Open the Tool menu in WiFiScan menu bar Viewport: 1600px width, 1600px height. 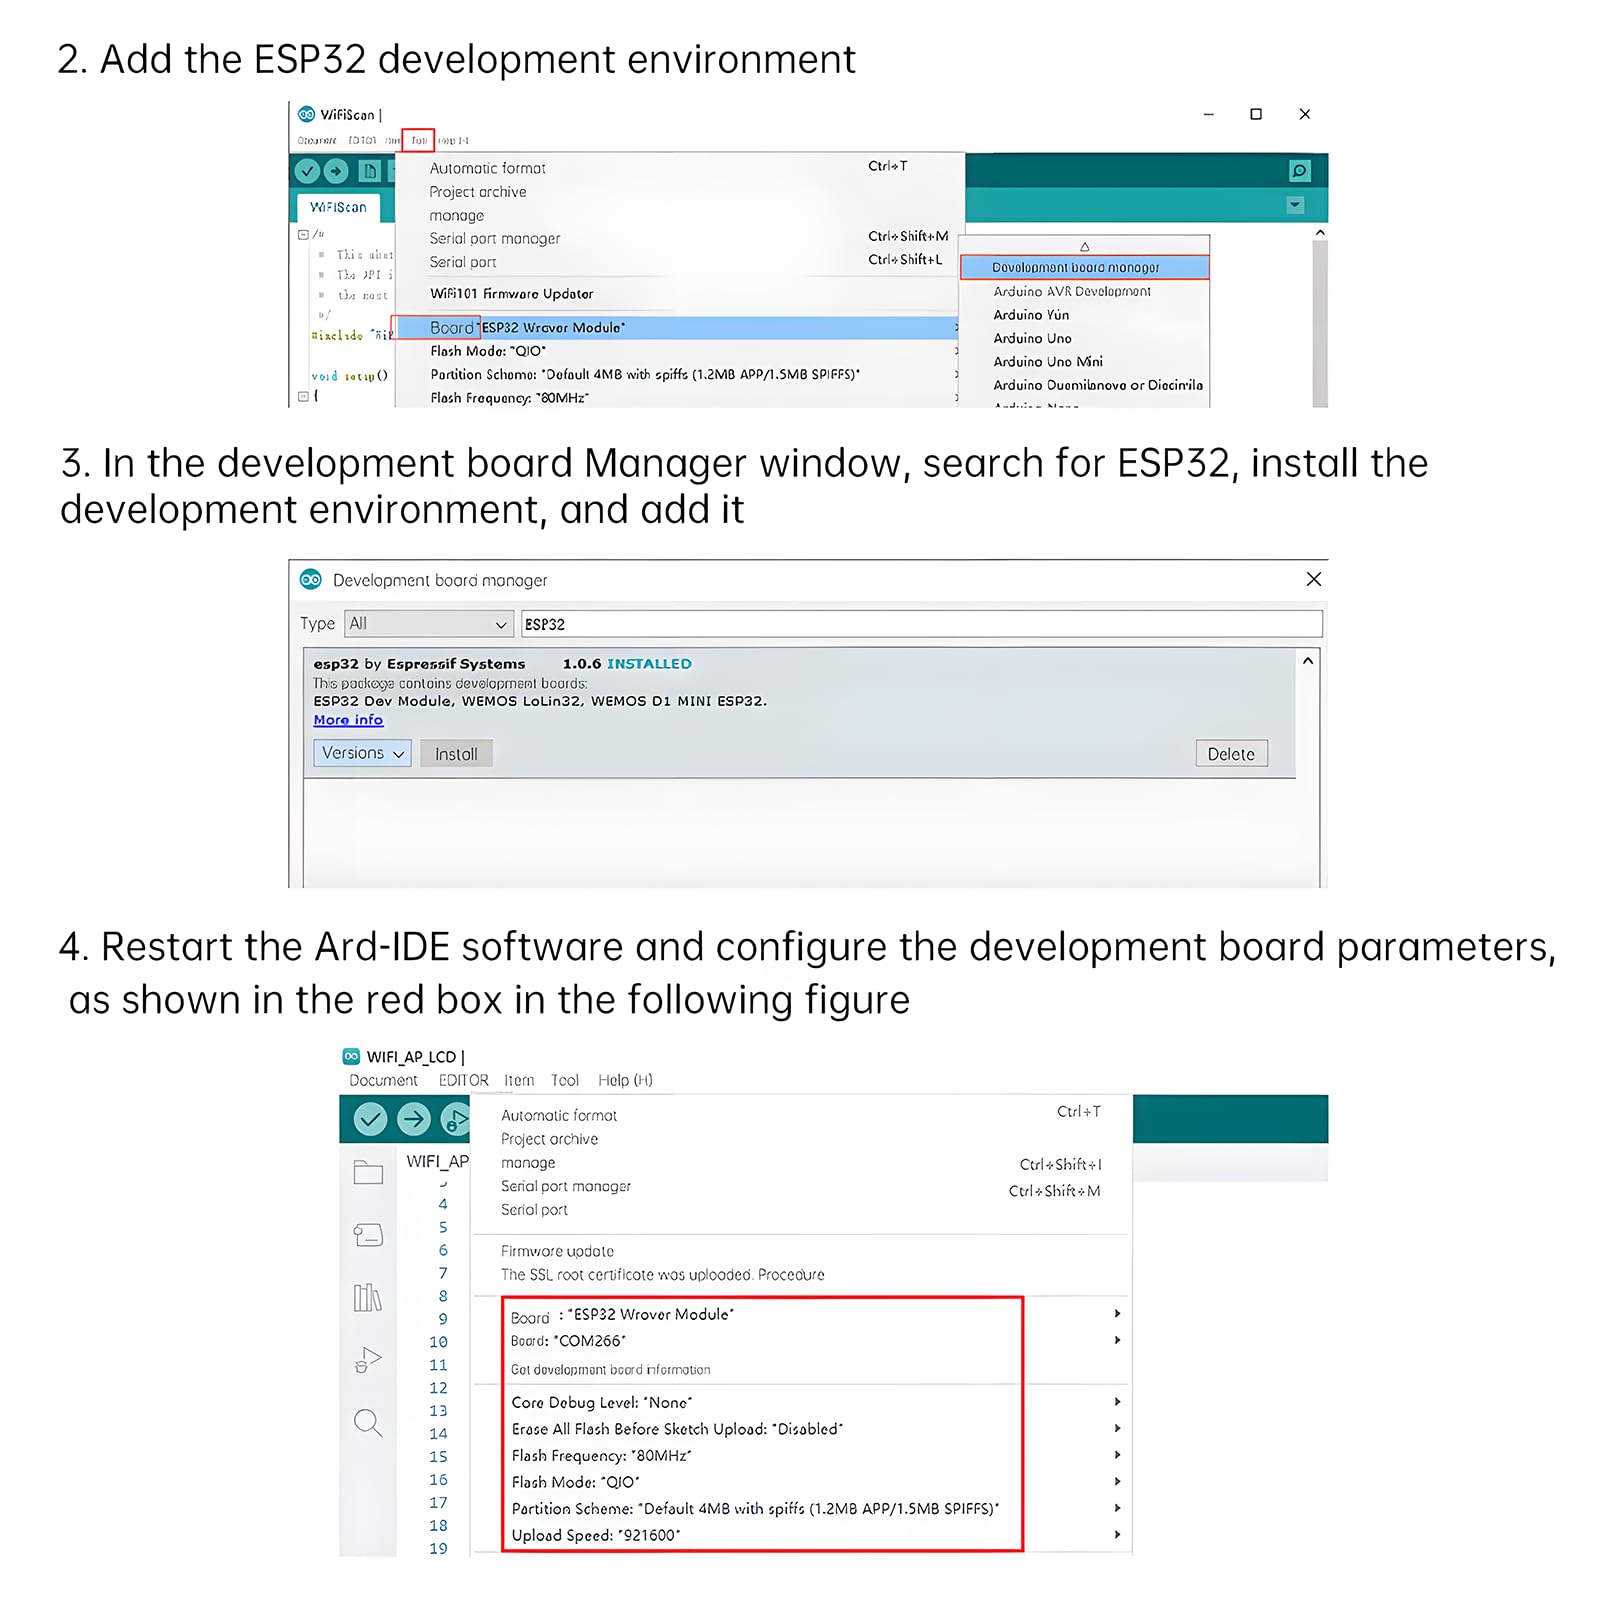coord(418,140)
